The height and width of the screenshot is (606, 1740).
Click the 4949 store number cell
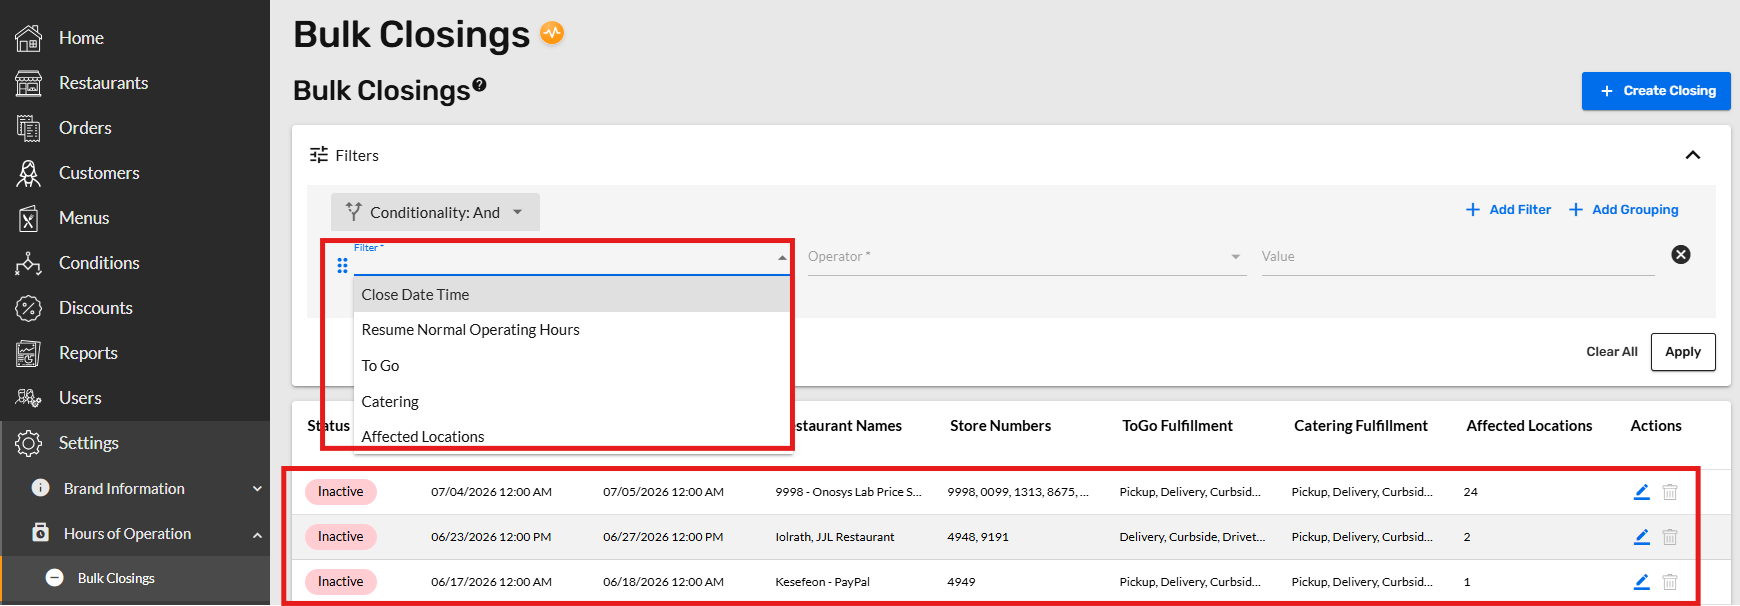coord(961,582)
